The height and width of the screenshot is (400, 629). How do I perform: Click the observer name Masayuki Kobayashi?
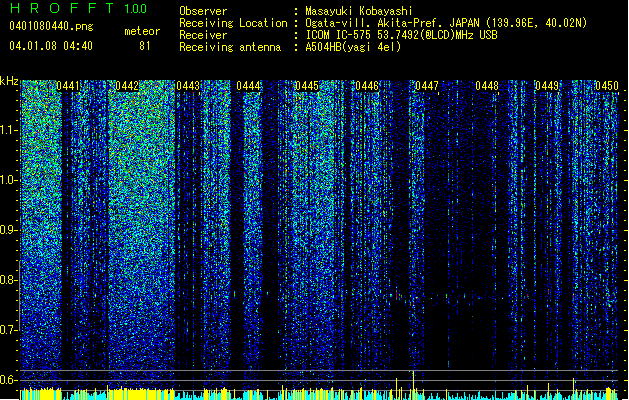[x=358, y=11]
